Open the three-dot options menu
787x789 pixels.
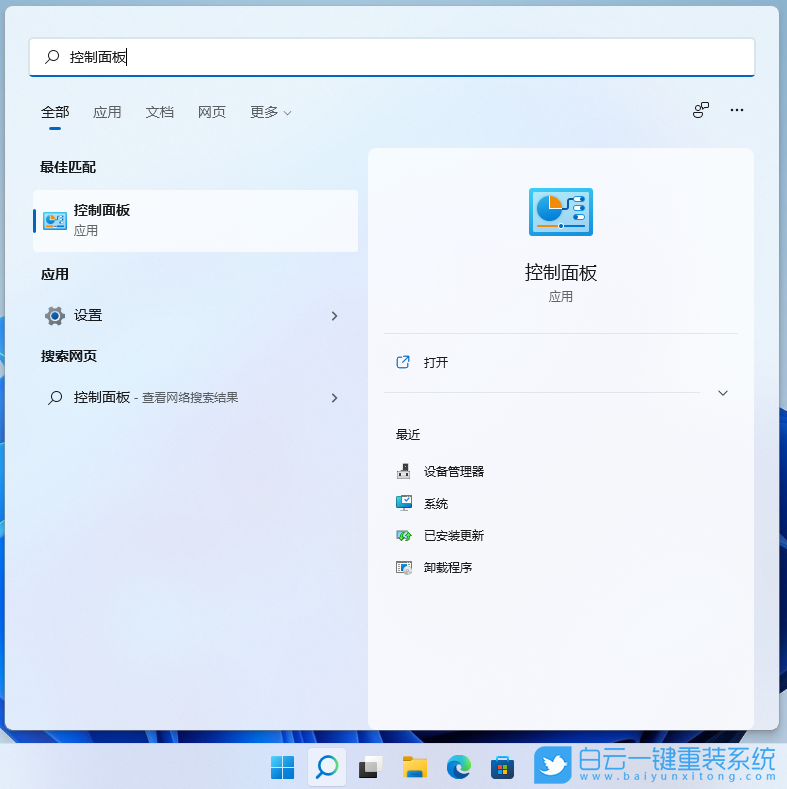[737, 110]
